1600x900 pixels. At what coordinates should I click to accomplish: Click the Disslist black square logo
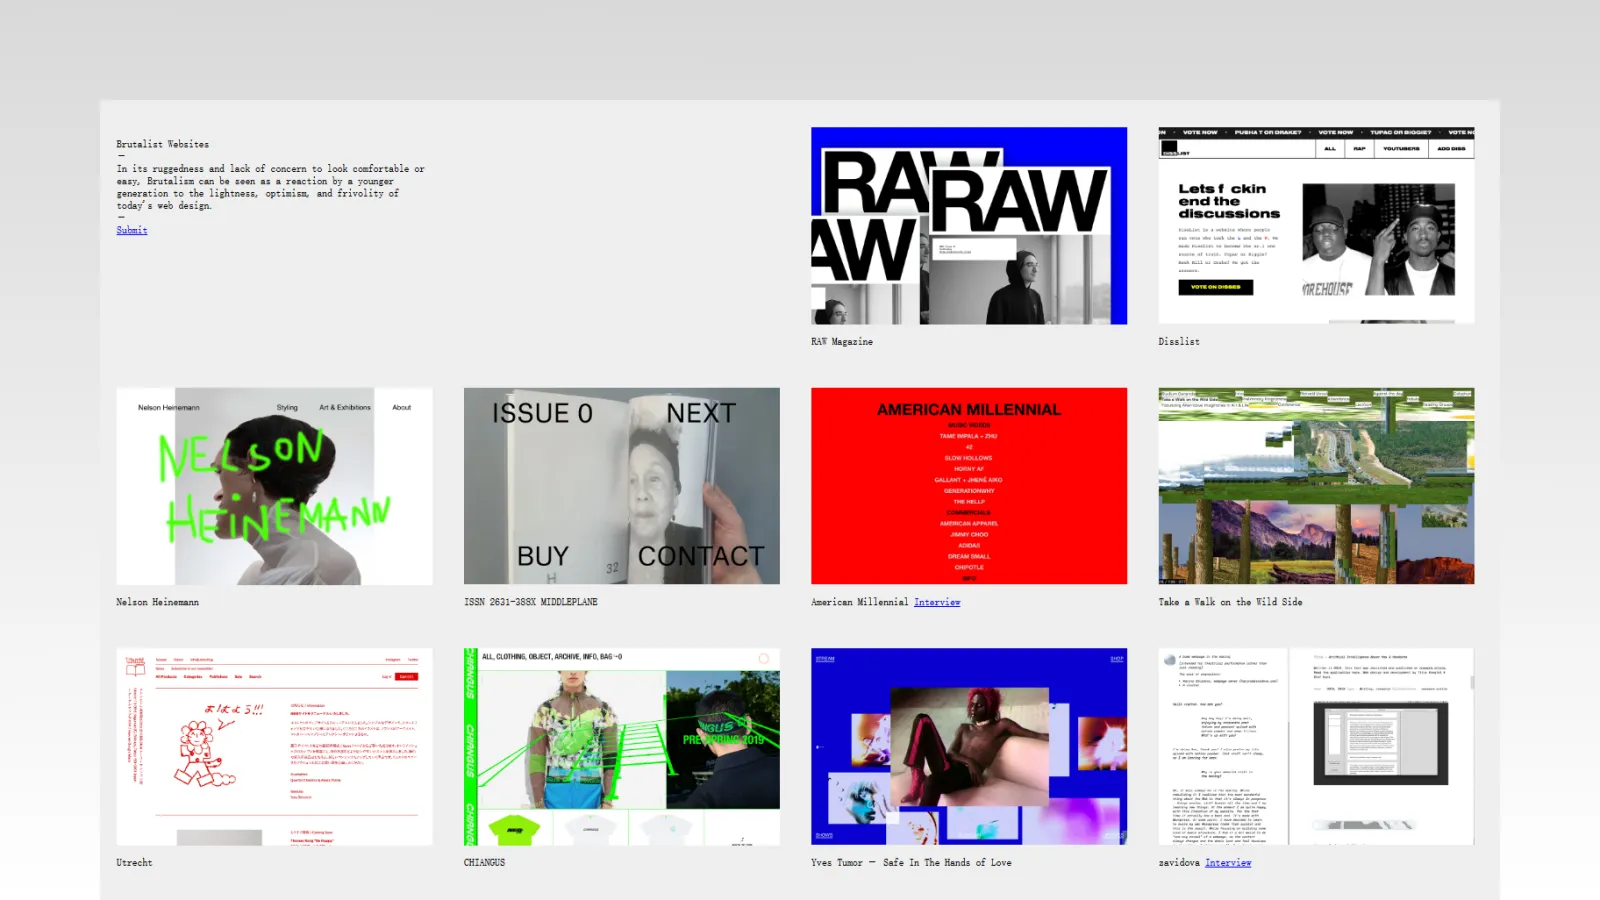tap(1169, 146)
